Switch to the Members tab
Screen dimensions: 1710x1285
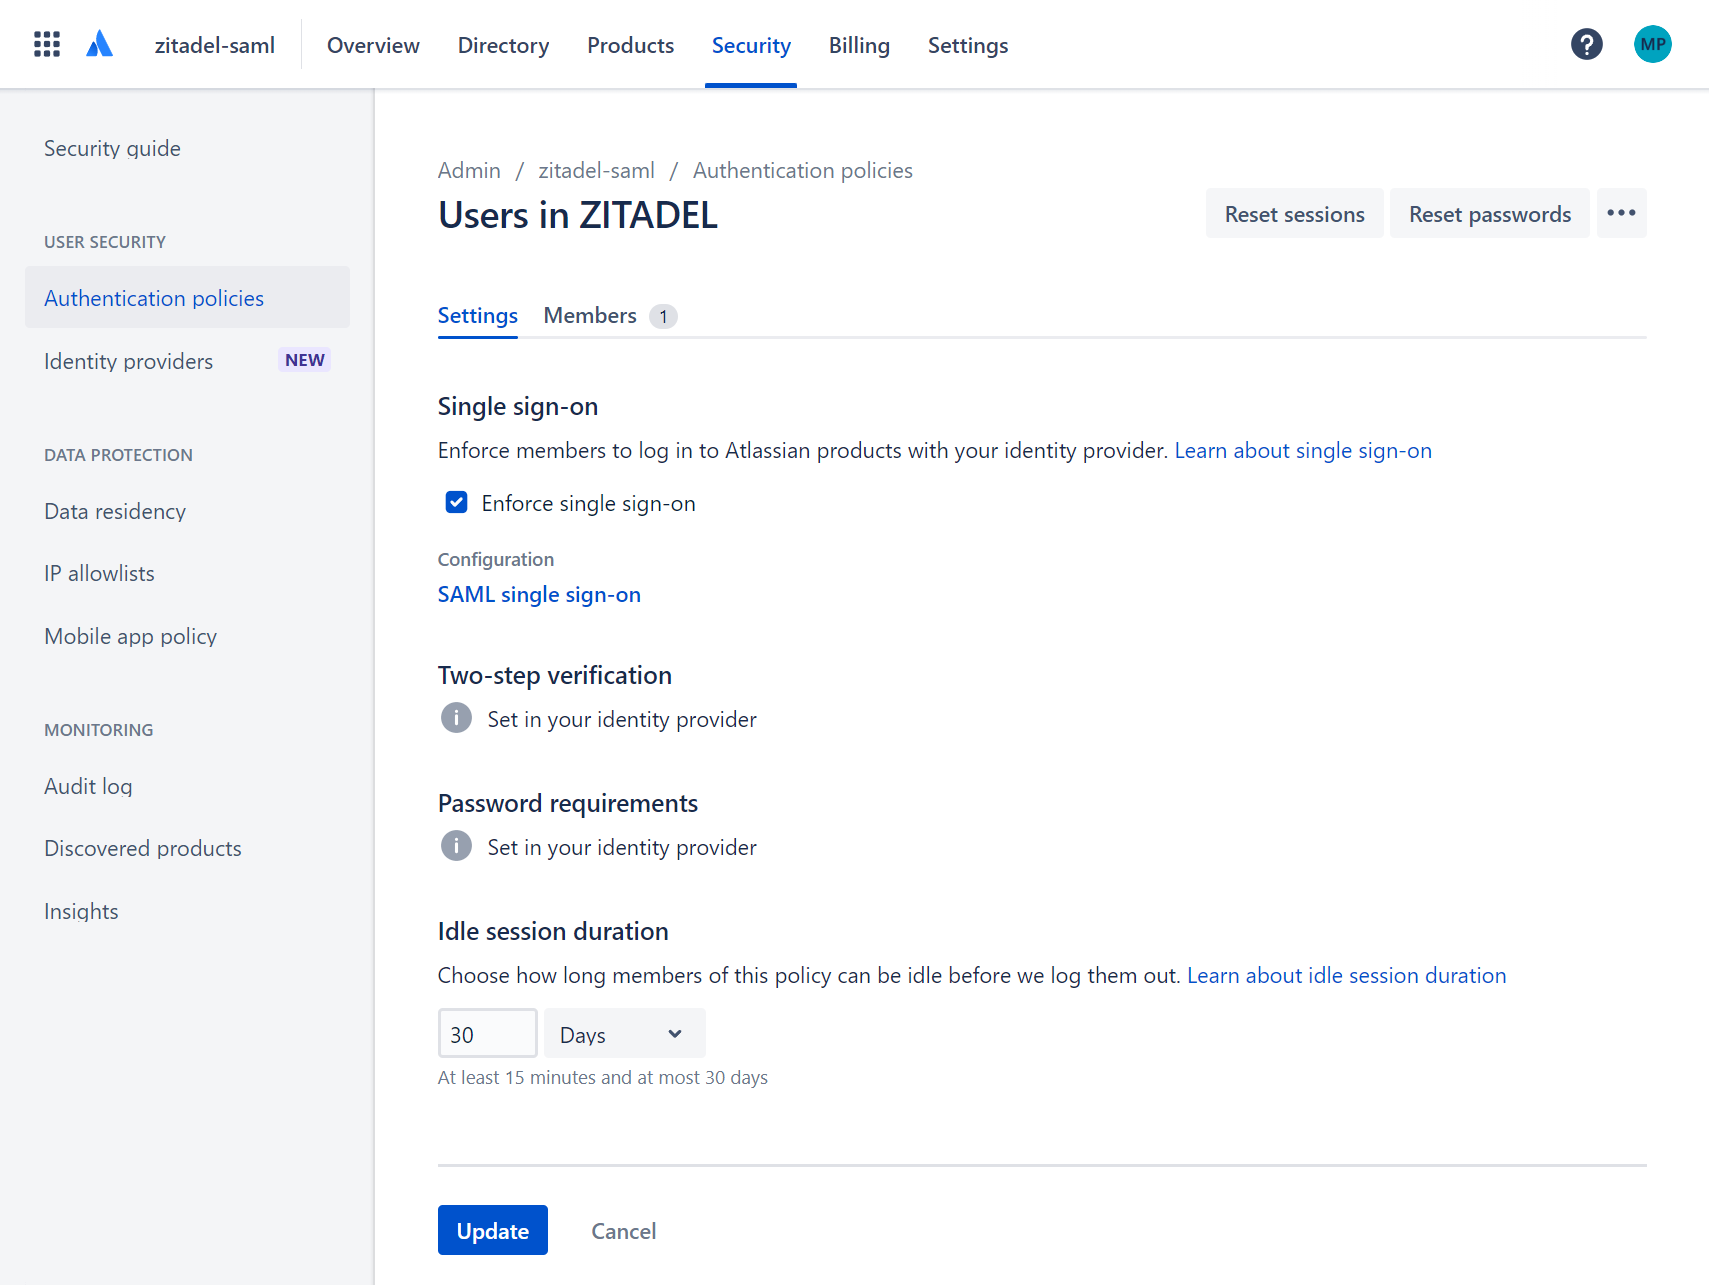click(x=590, y=315)
